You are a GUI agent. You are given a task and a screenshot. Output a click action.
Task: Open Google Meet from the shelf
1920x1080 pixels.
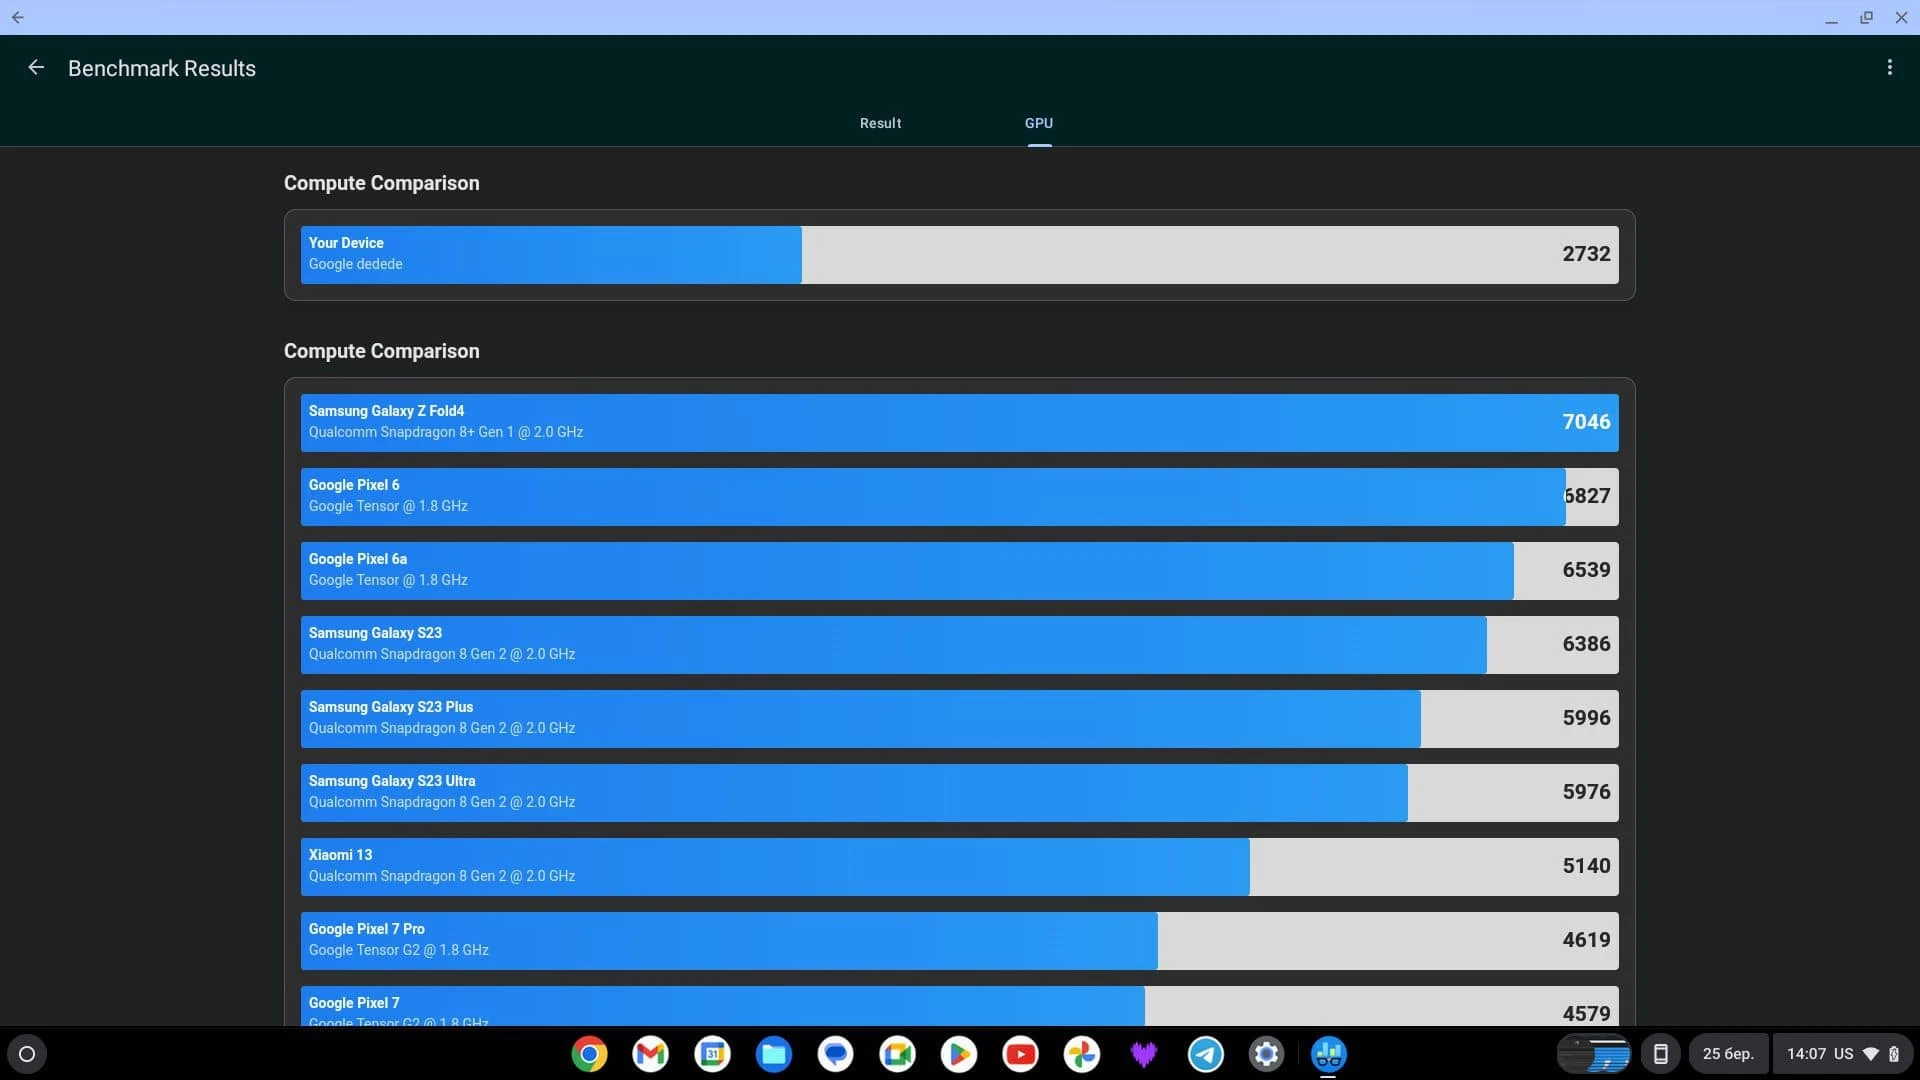coord(897,1054)
